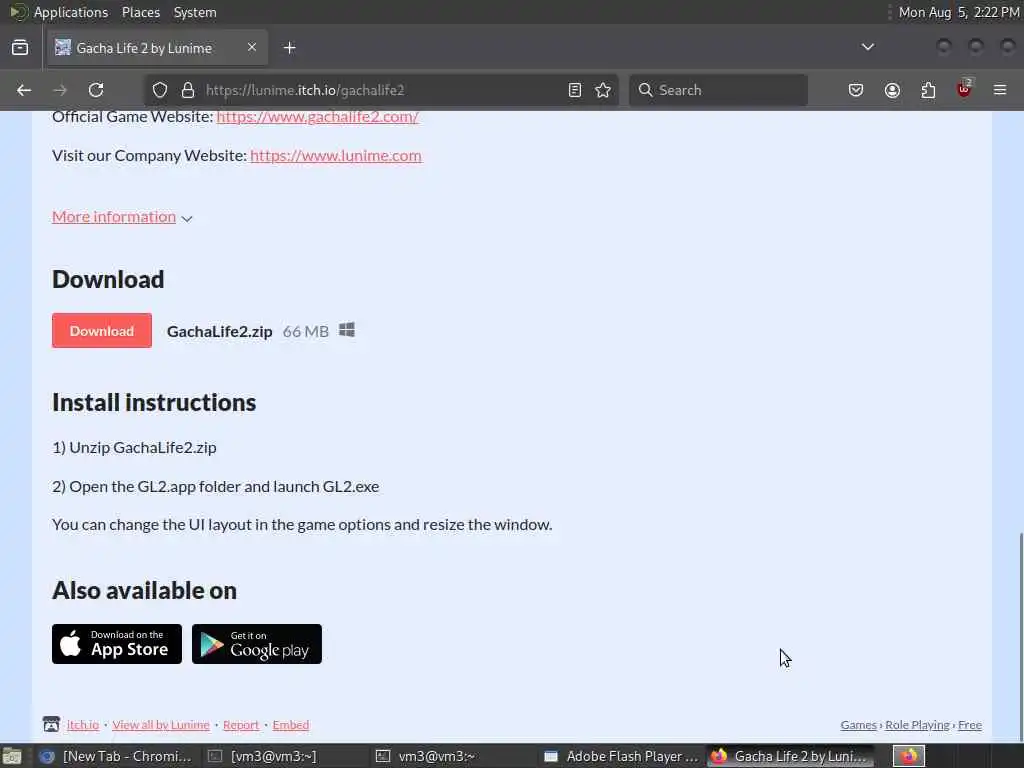Expand the list all tabs chevron
This screenshot has width=1024, height=768.
click(867, 47)
